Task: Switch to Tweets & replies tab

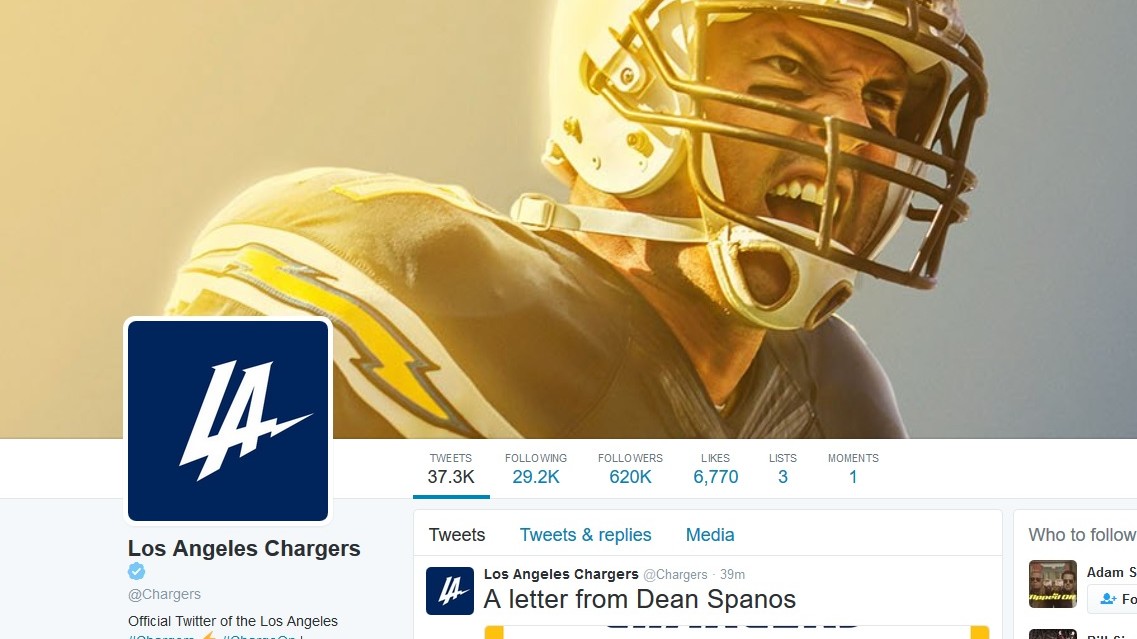Action: [585, 535]
